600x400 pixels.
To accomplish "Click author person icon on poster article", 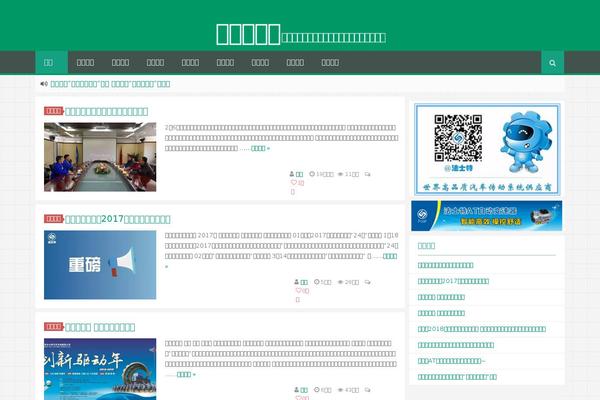I will 296,390.
